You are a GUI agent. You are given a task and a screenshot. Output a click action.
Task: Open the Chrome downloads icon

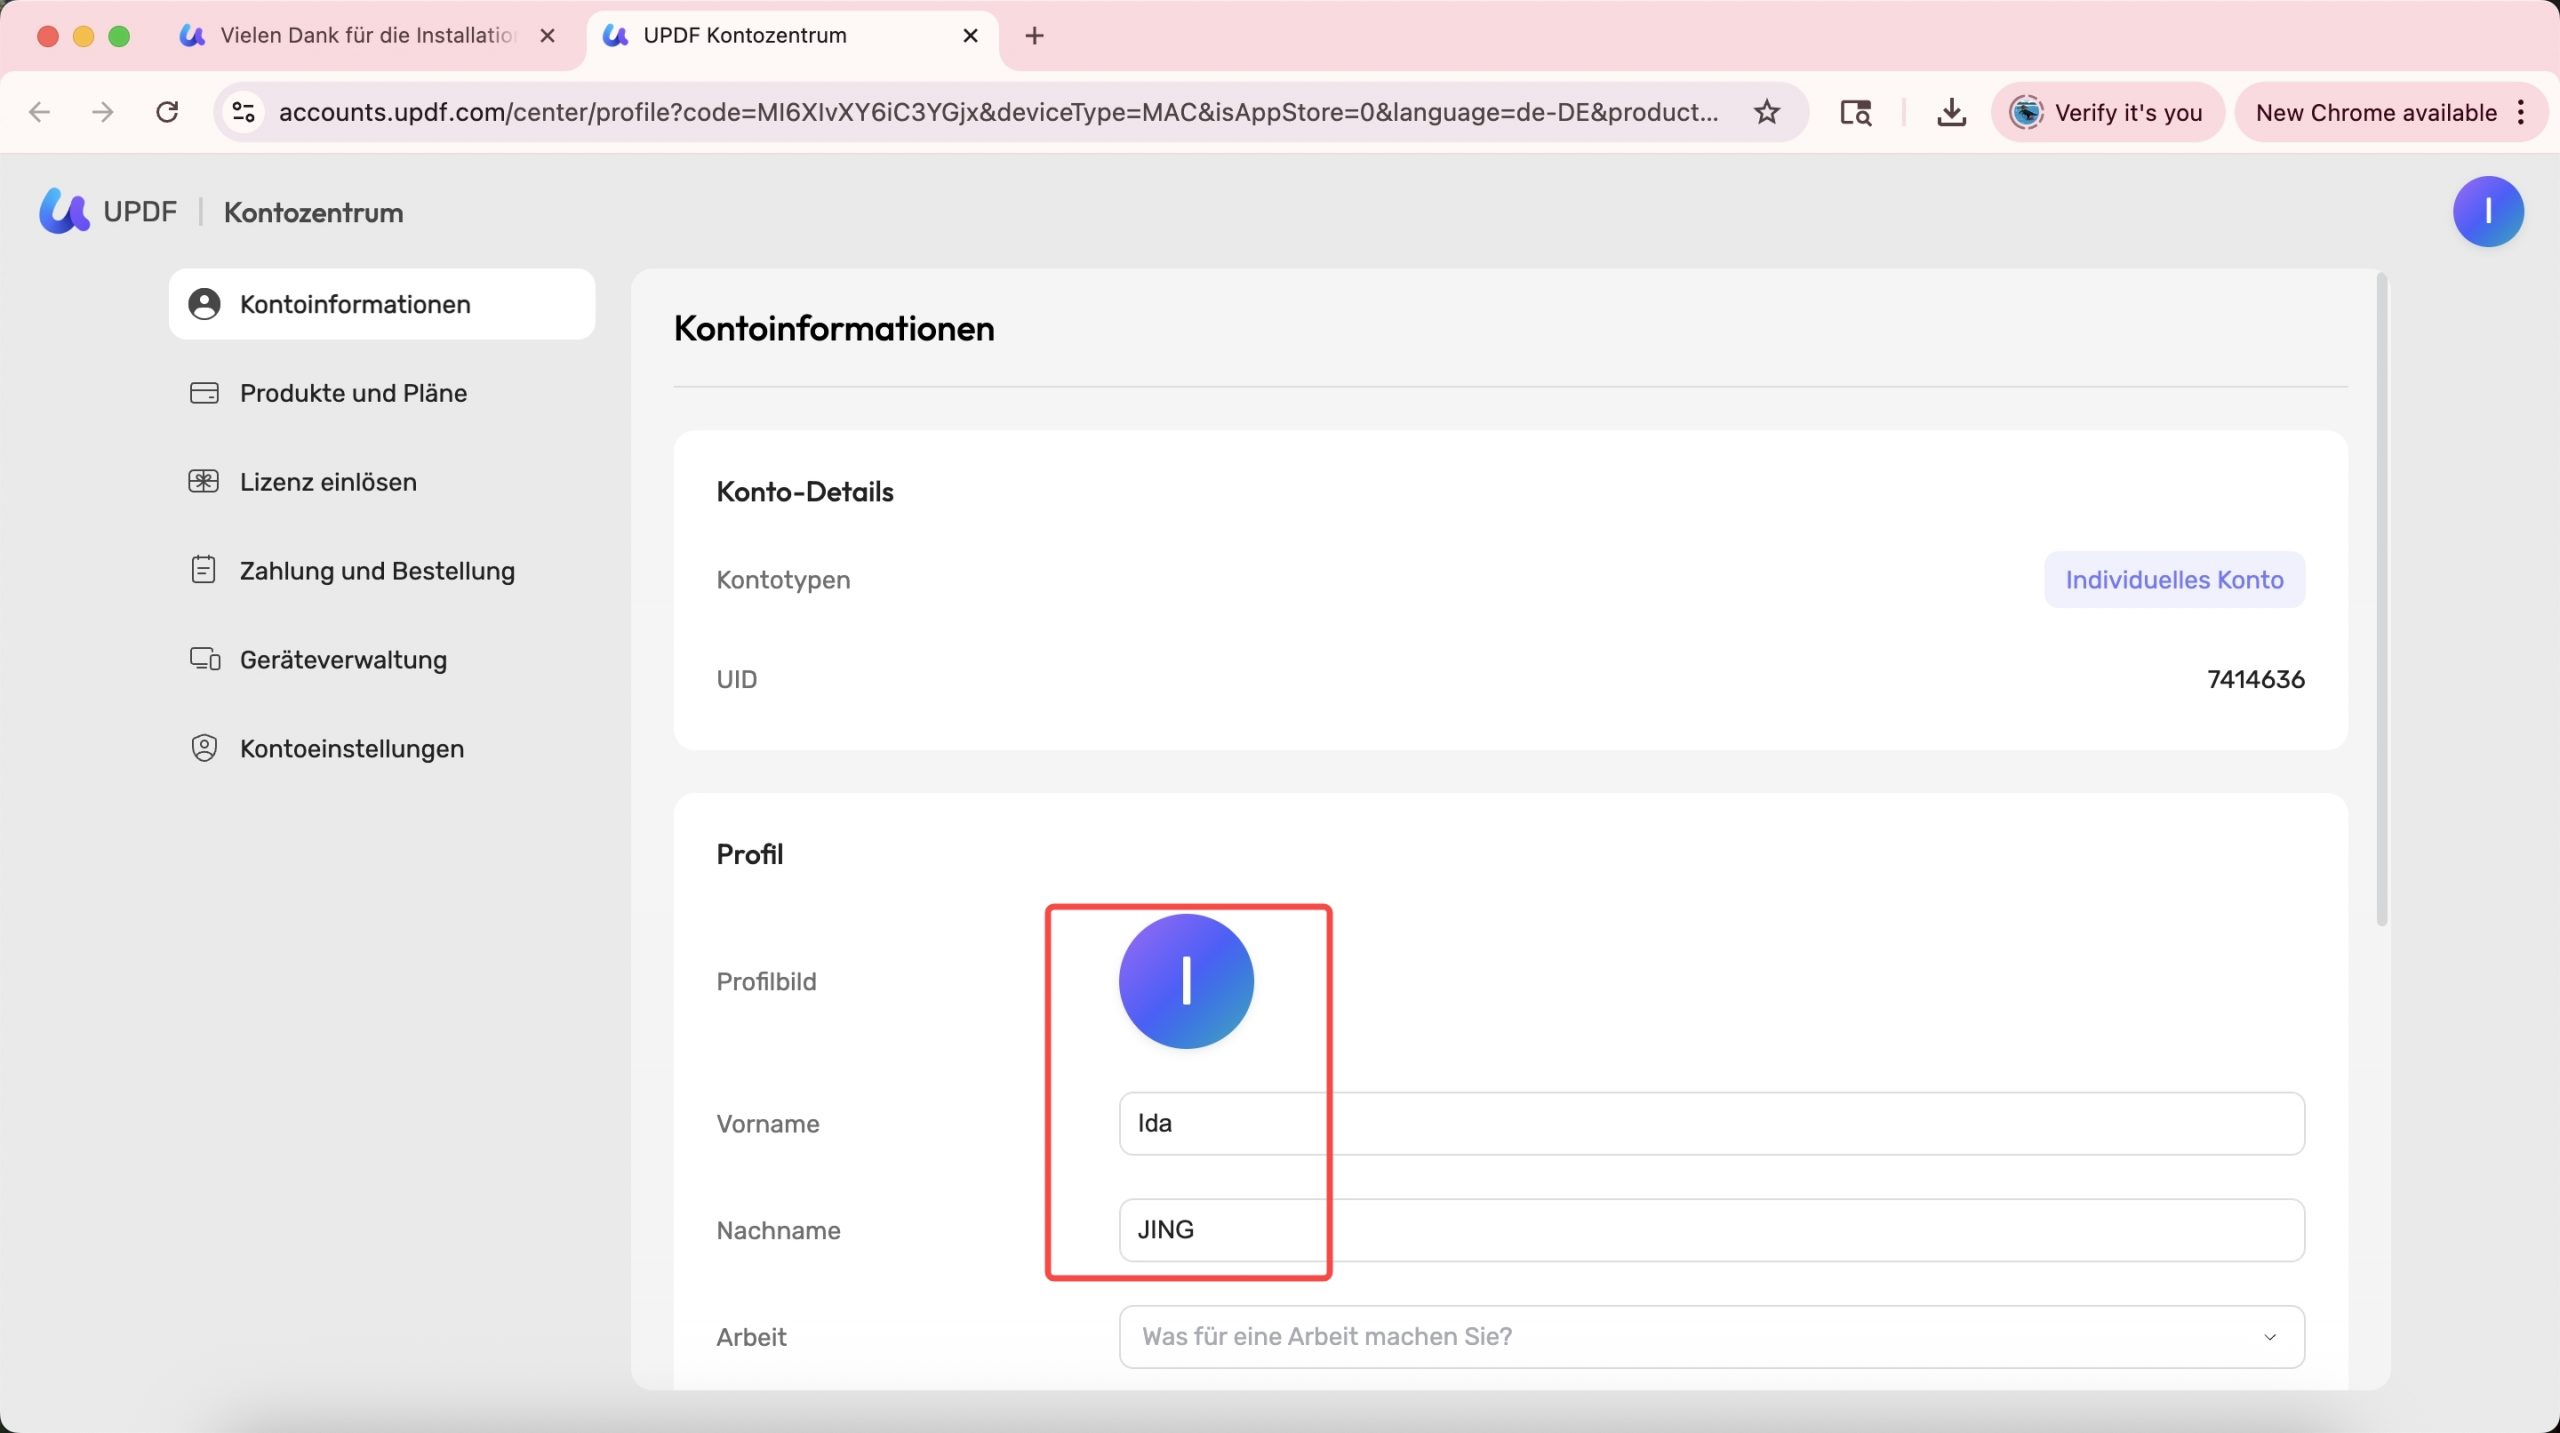[x=1951, y=112]
